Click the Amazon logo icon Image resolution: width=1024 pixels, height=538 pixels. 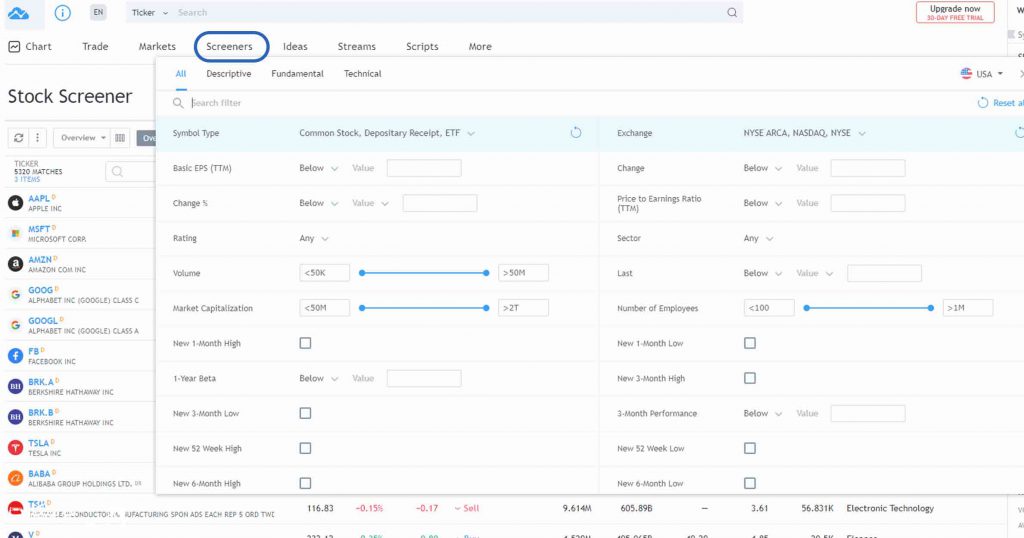click(x=15, y=264)
